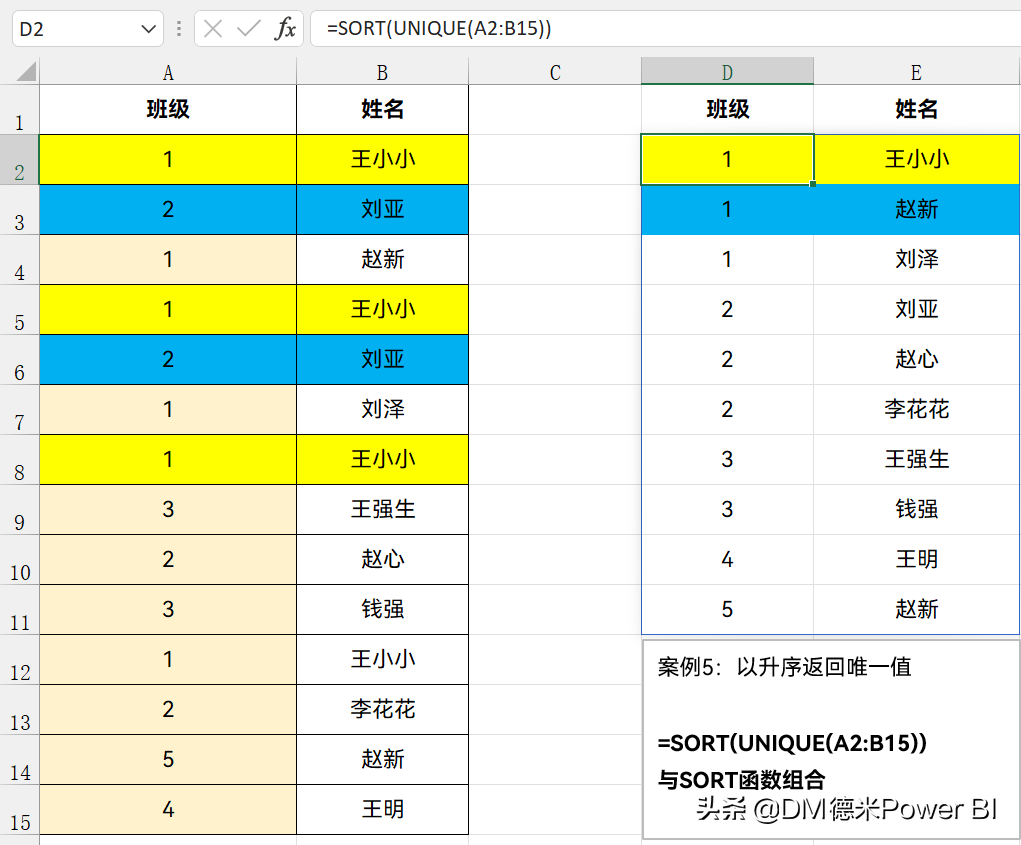Click blue cell B3 刘亚
The width and height of the screenshot is (1021, 845).
(382, 210)
